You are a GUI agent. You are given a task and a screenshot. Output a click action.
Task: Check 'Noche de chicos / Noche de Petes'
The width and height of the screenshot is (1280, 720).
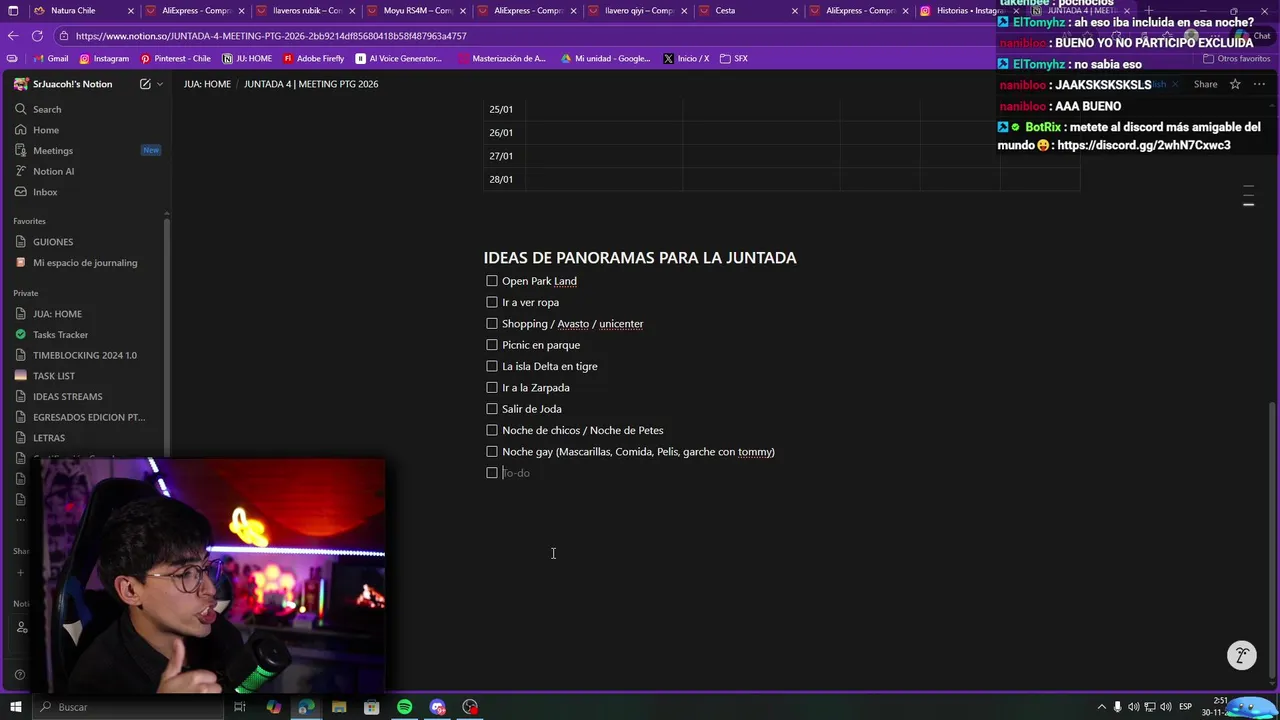492,430
